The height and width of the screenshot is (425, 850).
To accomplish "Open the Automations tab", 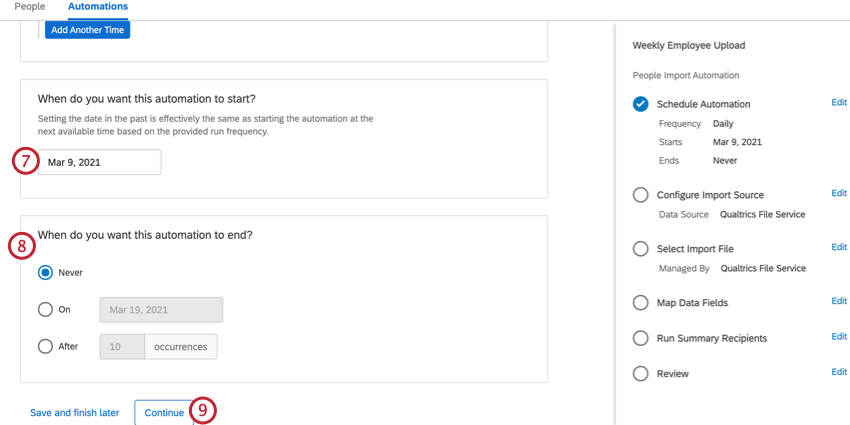I will (98, 7).
